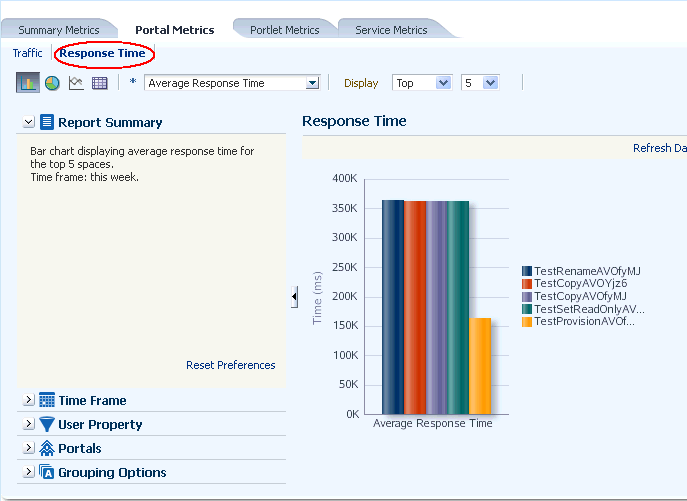
Task: Select the bar chart view icon
Action: (28, 83)
